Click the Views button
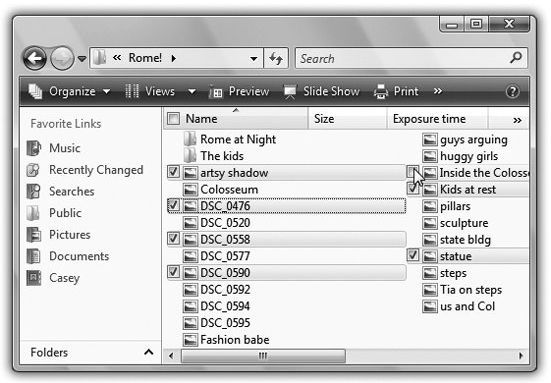The image size is (551, 383). click(150, 92)
